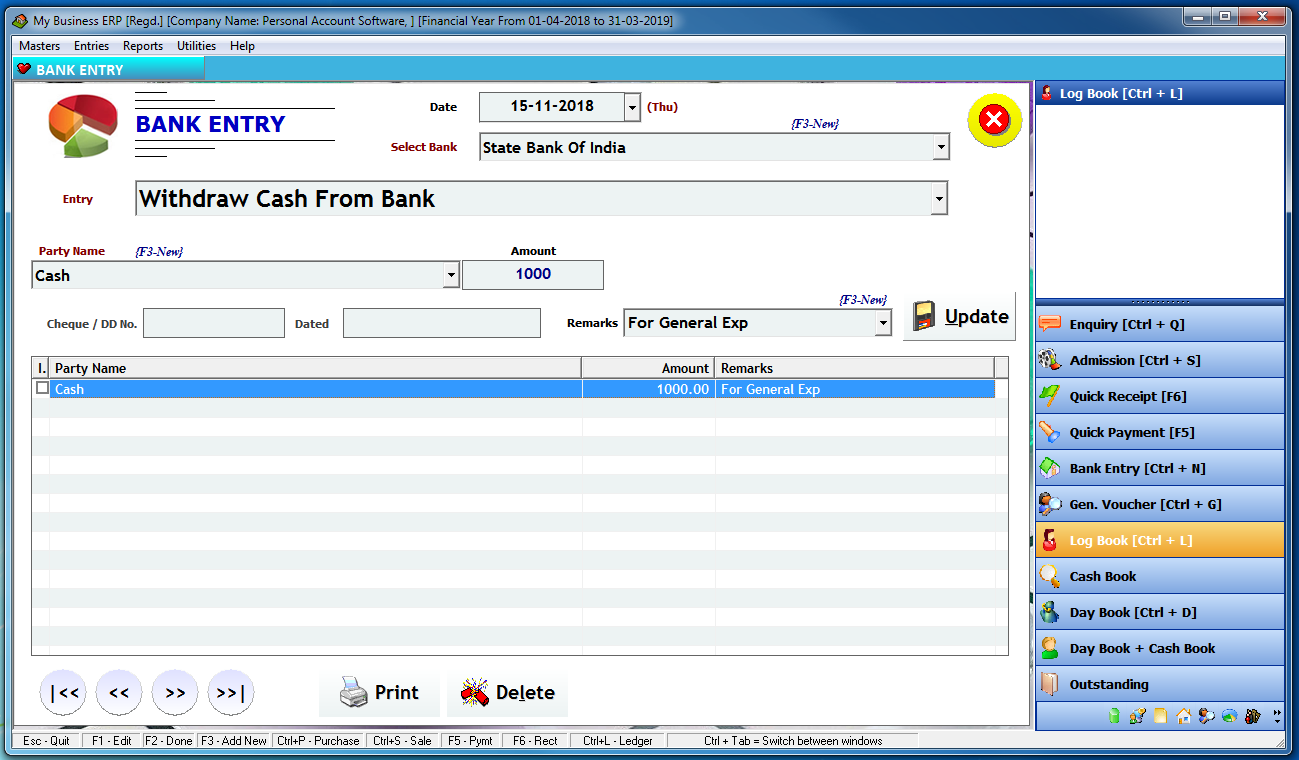Switch to the Reports menu
The height and width of the screenshot is (760, 1299).
point(142,45)
